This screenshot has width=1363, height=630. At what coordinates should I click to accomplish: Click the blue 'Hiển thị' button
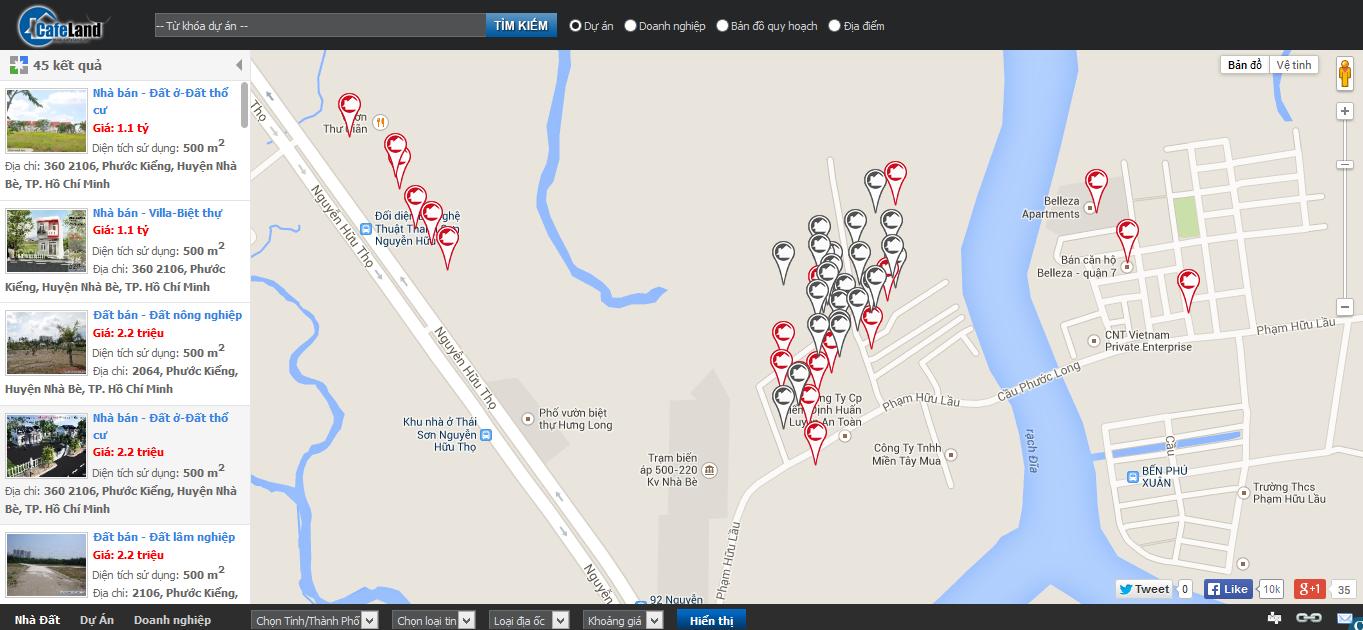point(711,620)
